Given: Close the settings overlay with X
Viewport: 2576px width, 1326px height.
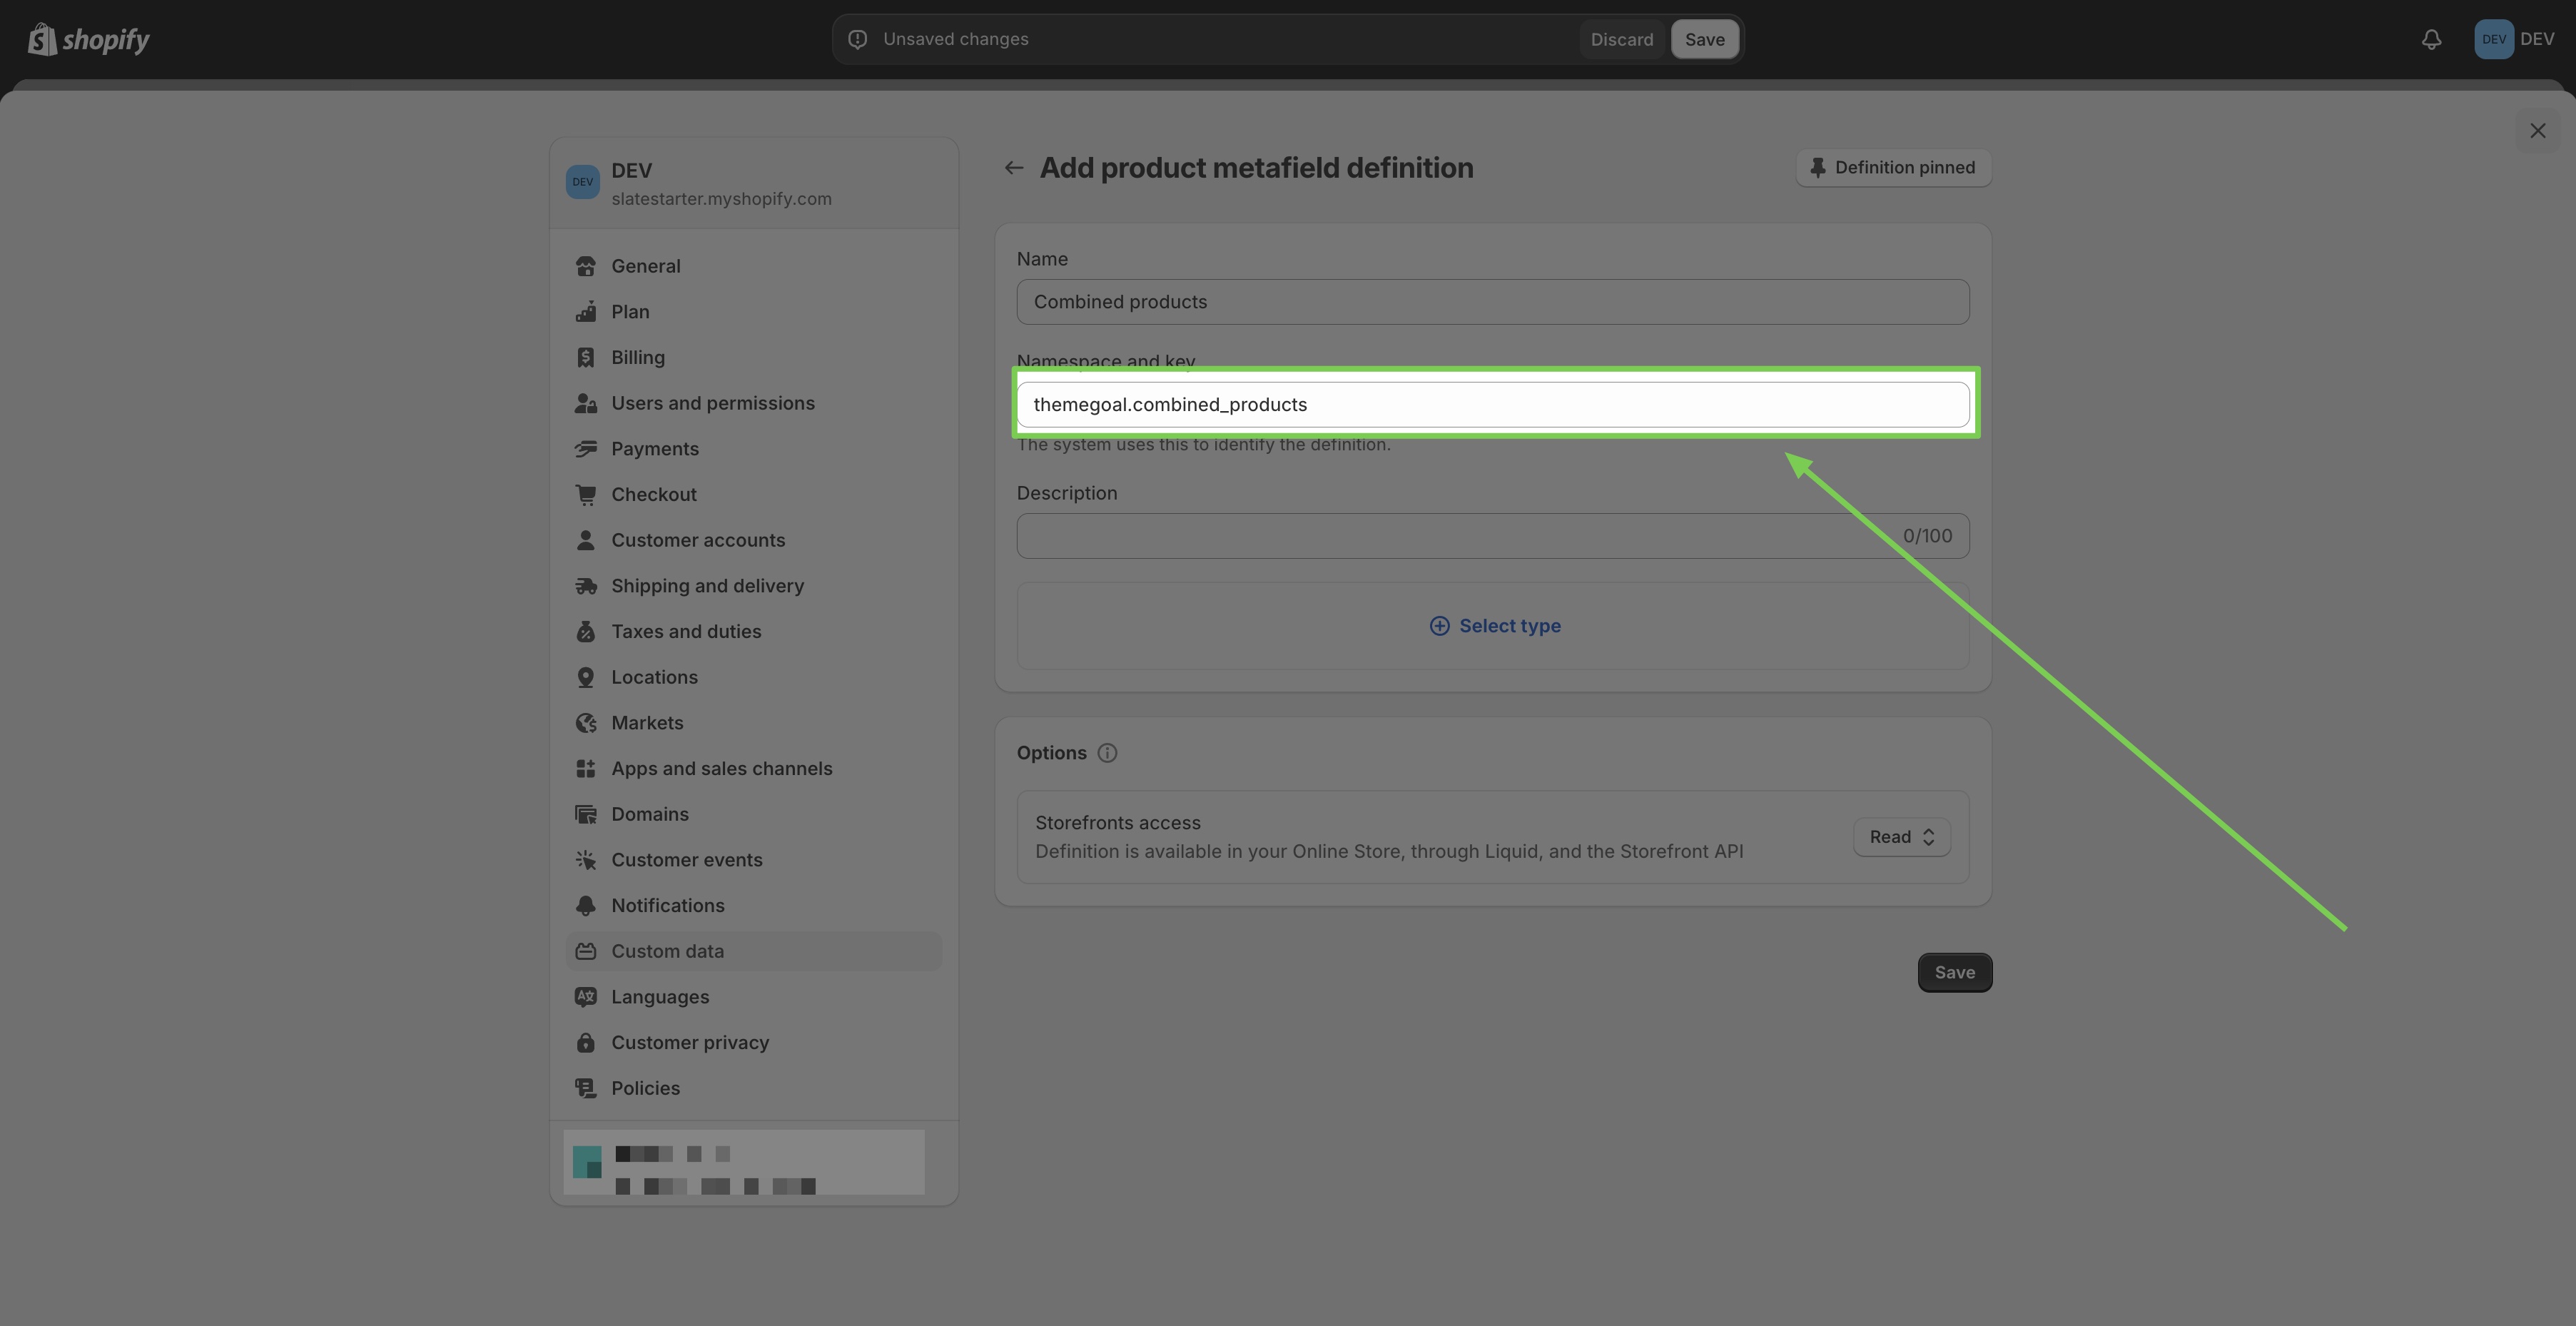Looking at the screenshot, I should [x=2537, y=131].
